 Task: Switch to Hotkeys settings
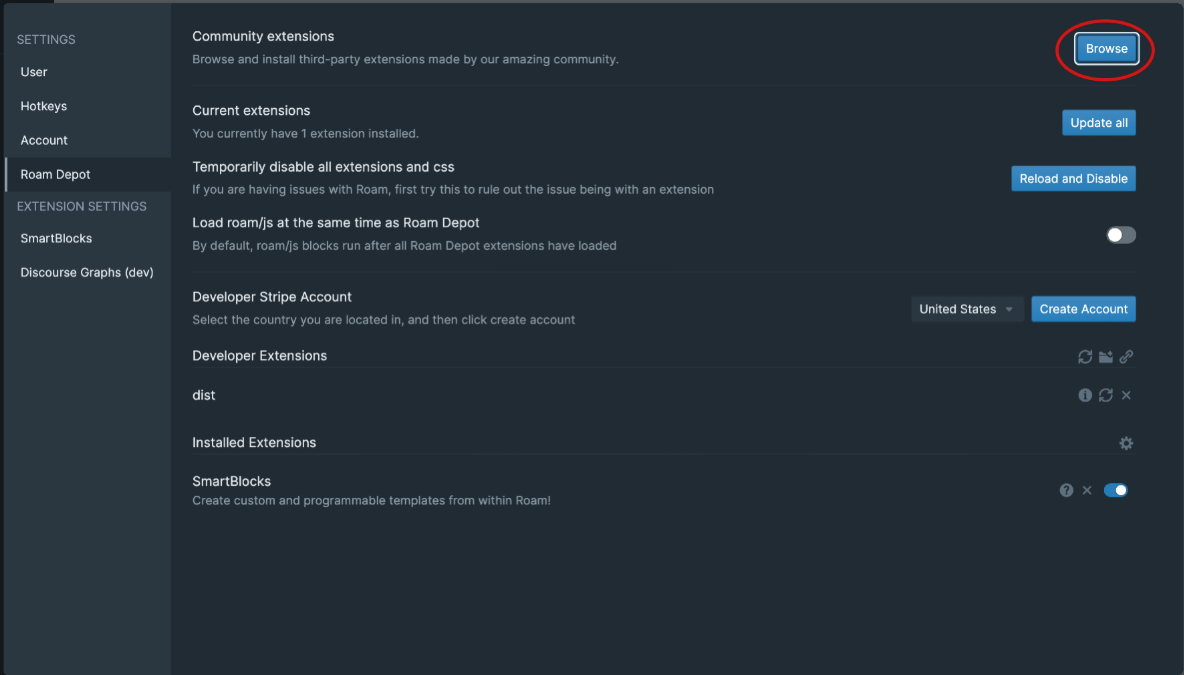tap(44, 106)
